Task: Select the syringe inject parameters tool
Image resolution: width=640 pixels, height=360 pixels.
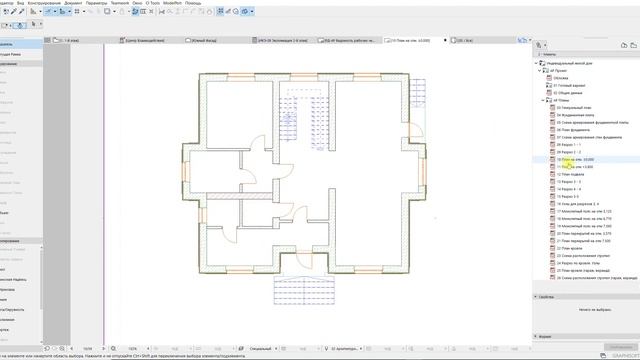Action: pyautogui.click(x=22, y=11)
